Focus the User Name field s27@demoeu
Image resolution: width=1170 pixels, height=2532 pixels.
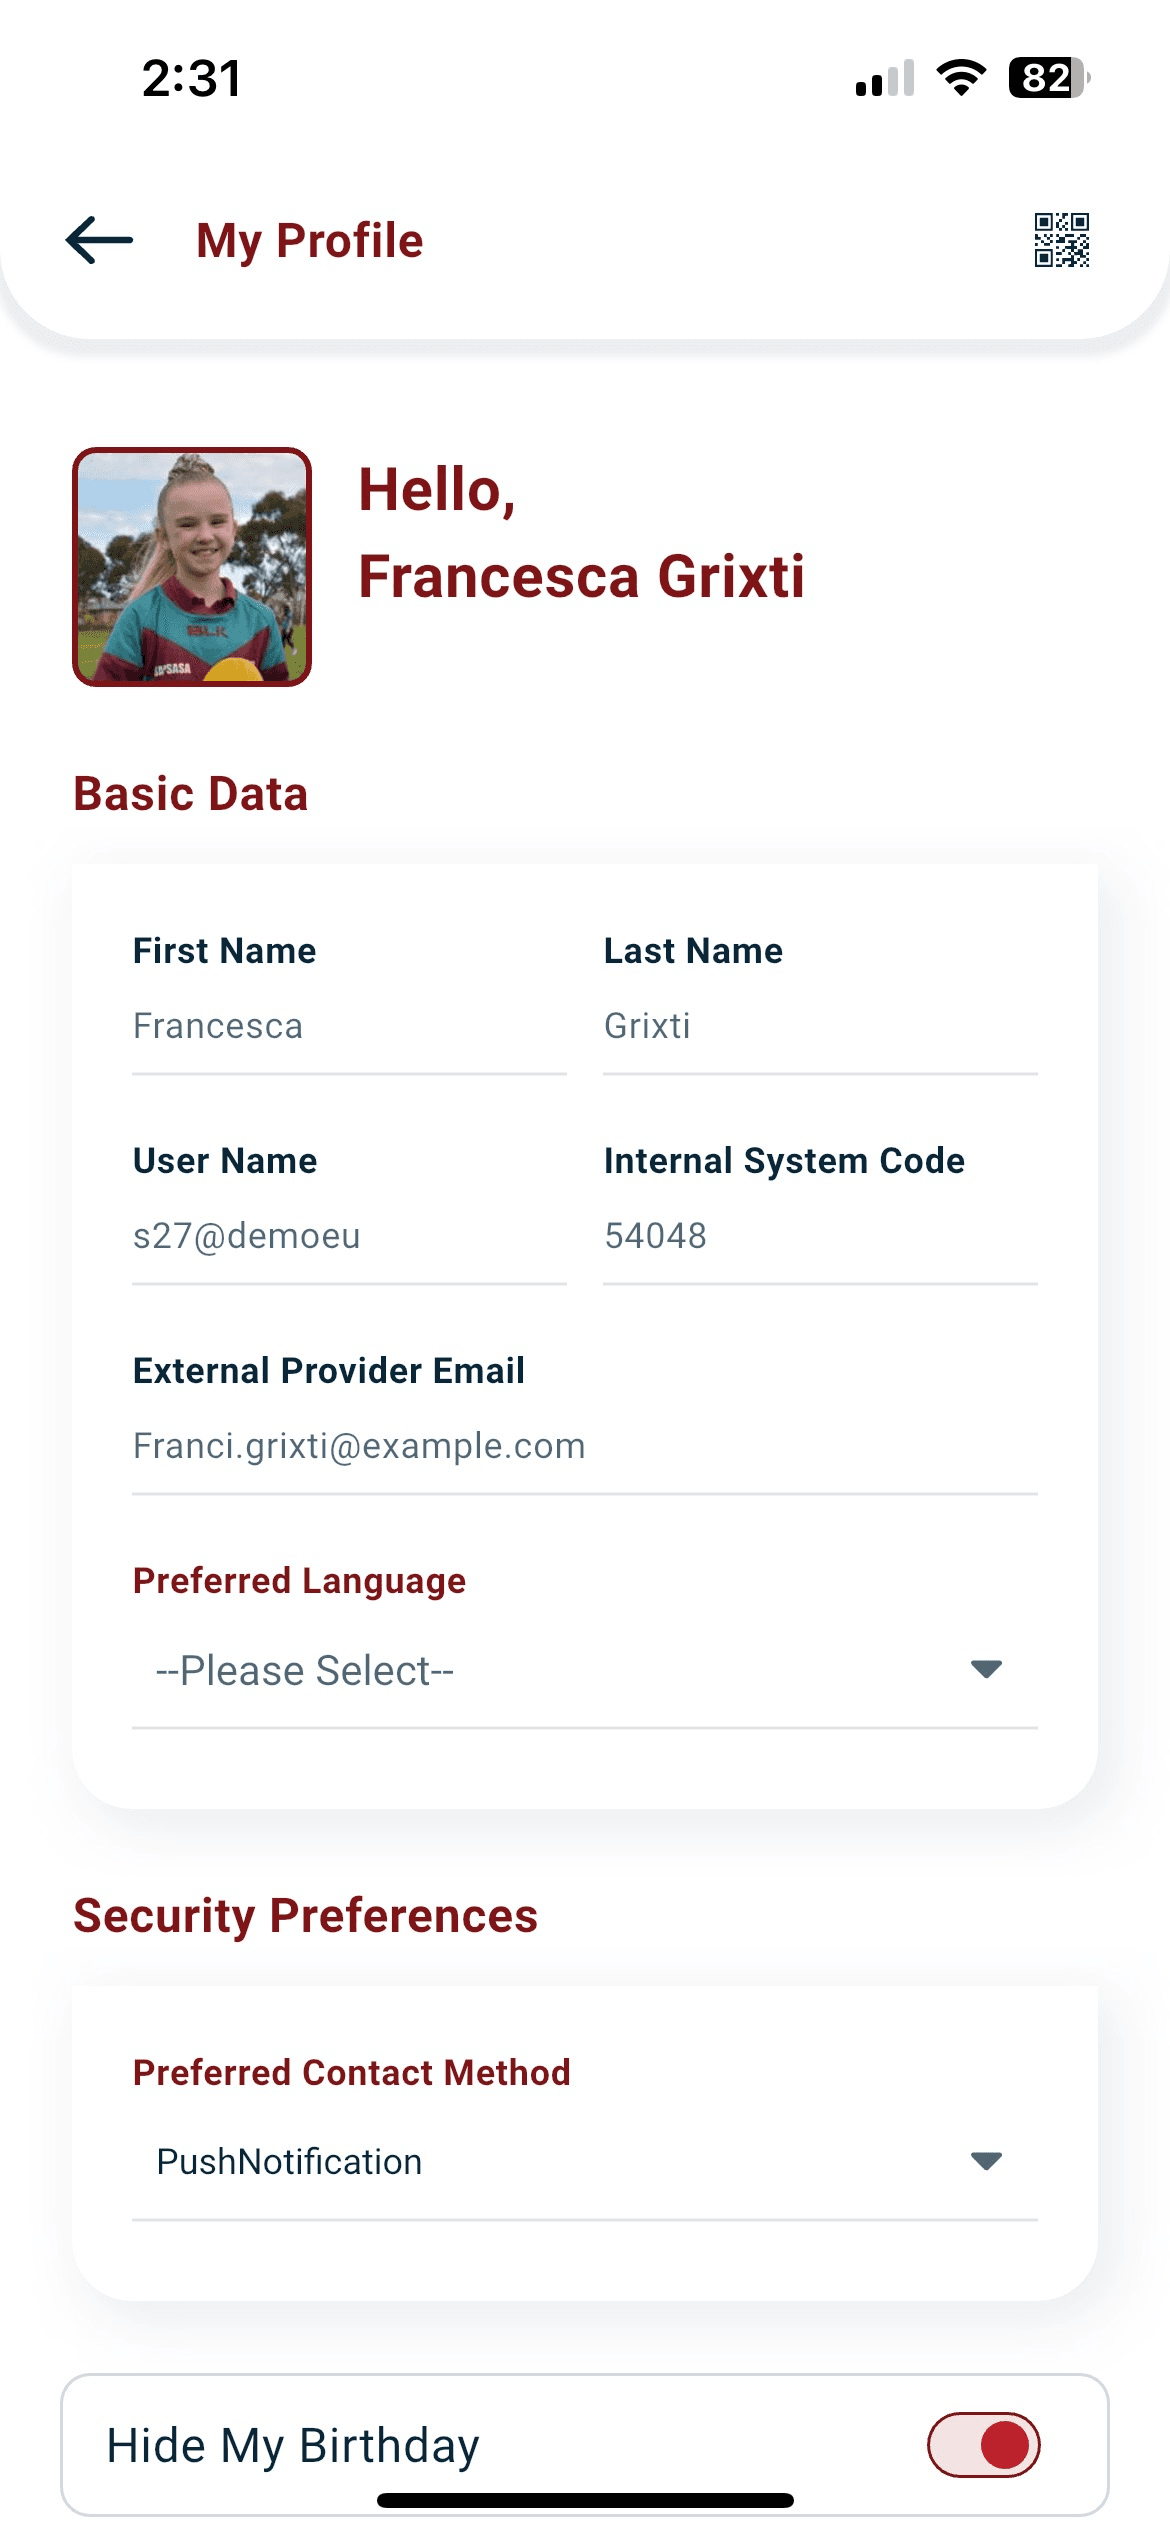click(x=349, y=1237)
